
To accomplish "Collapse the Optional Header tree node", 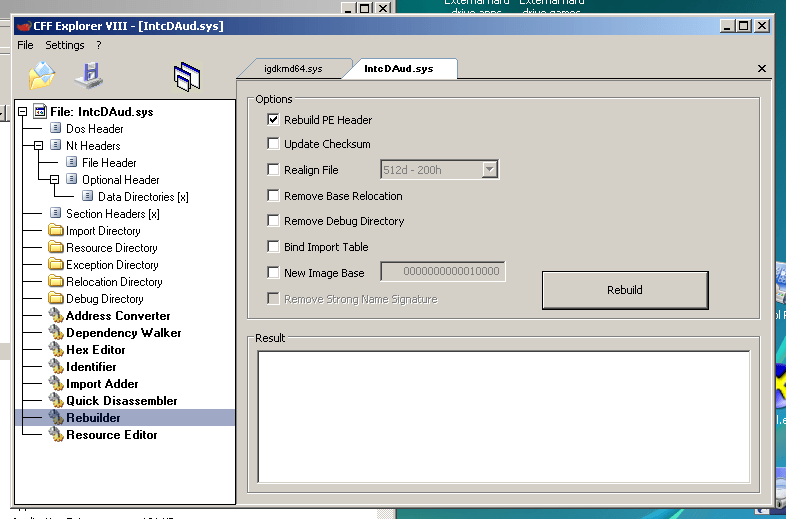I will point(55,180).
